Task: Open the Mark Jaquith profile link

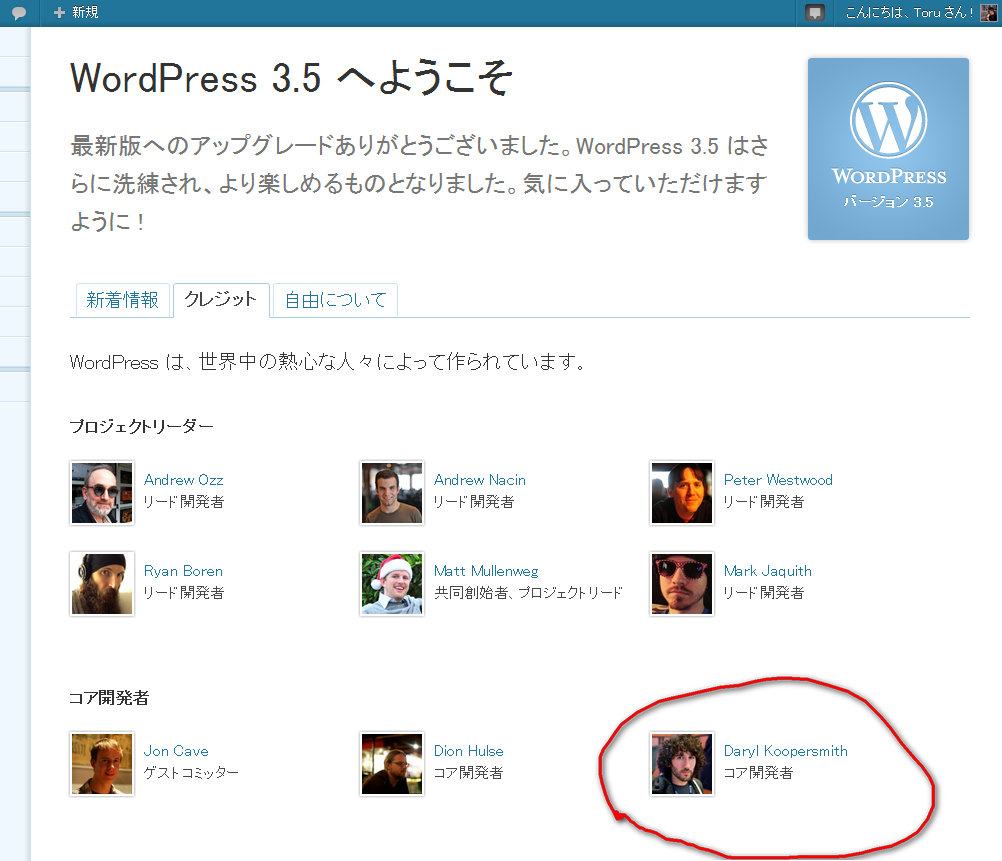Action: pos(767,571)
